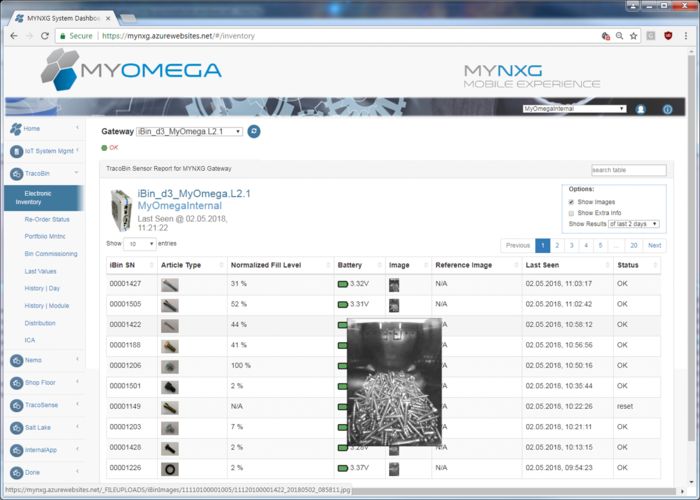Click the IoT System Mgmt sidebar icon

[17, 151]
